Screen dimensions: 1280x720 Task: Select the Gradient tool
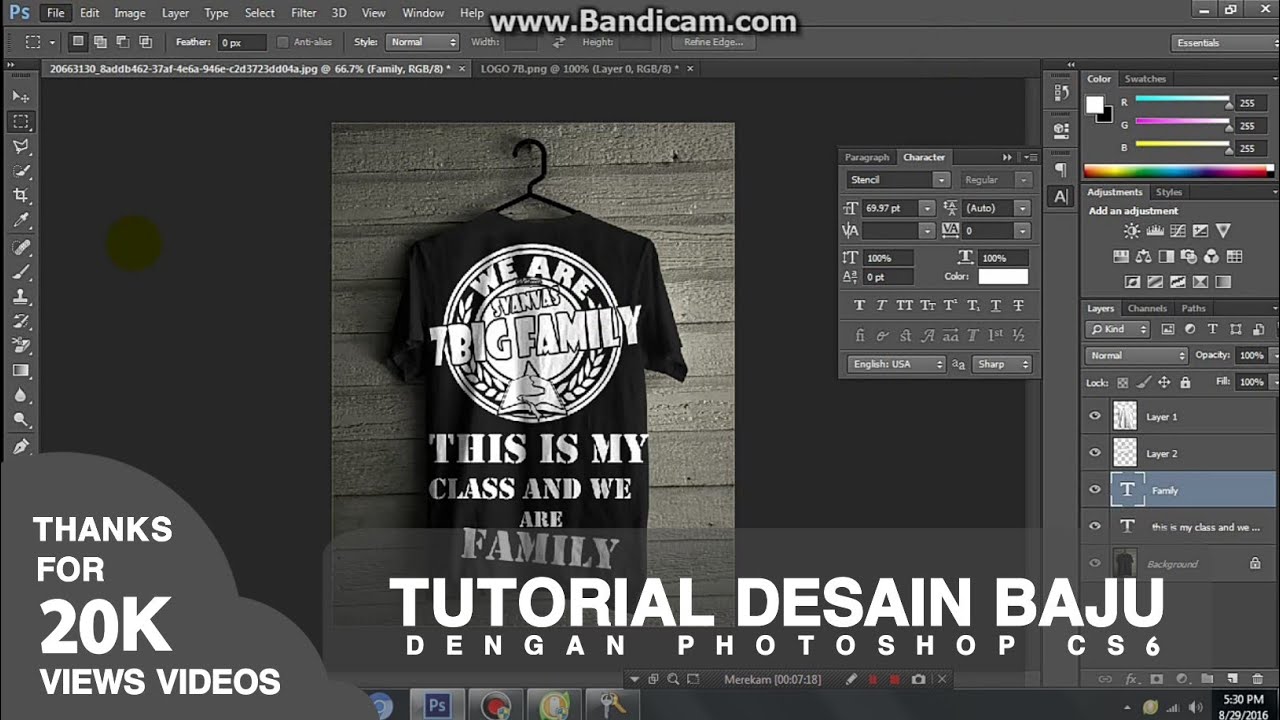click(x=21, y=371)
